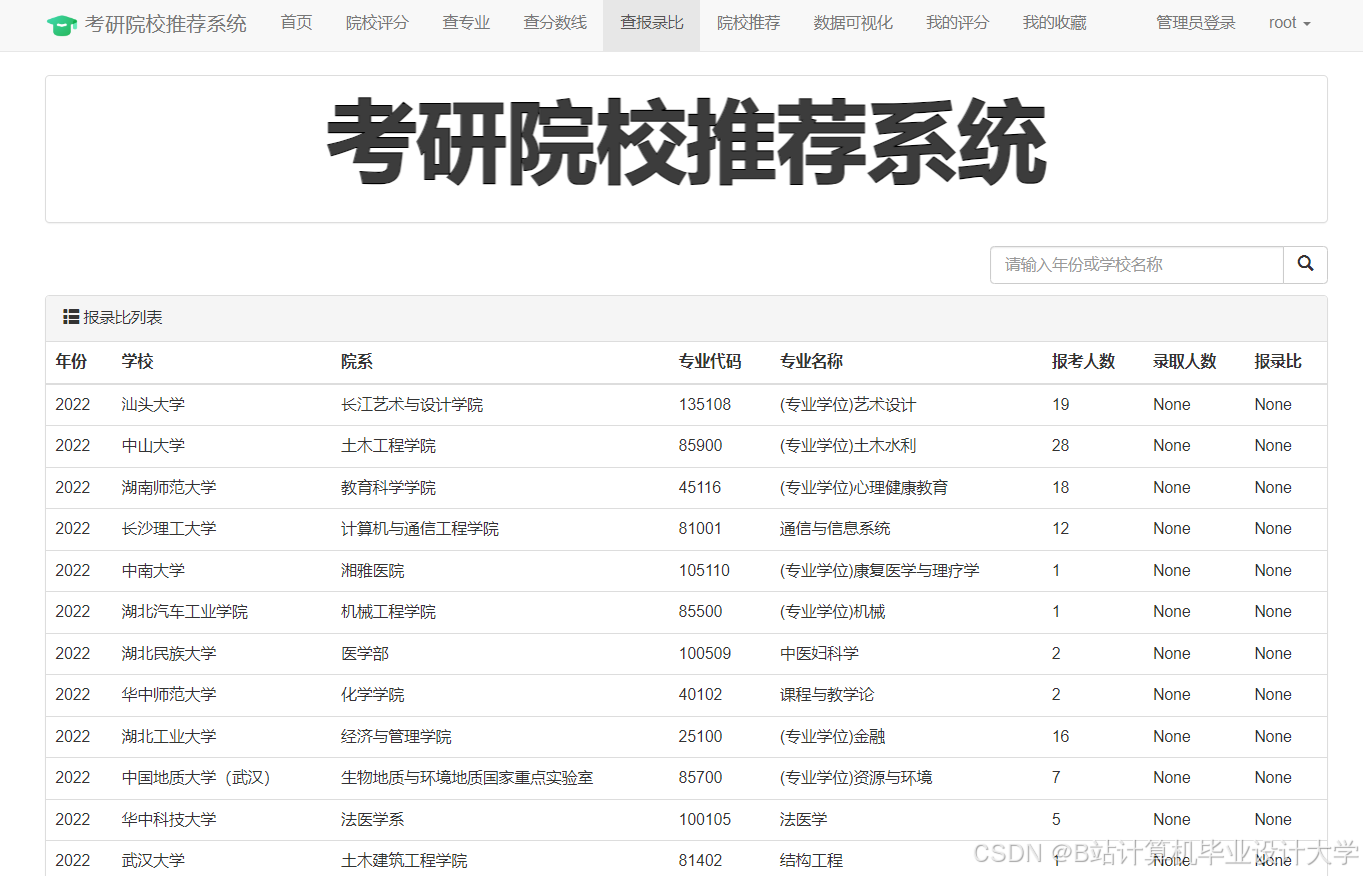1363x876 pixels.
Task: Open the root user dropdown
Action: pos(1289,23)
